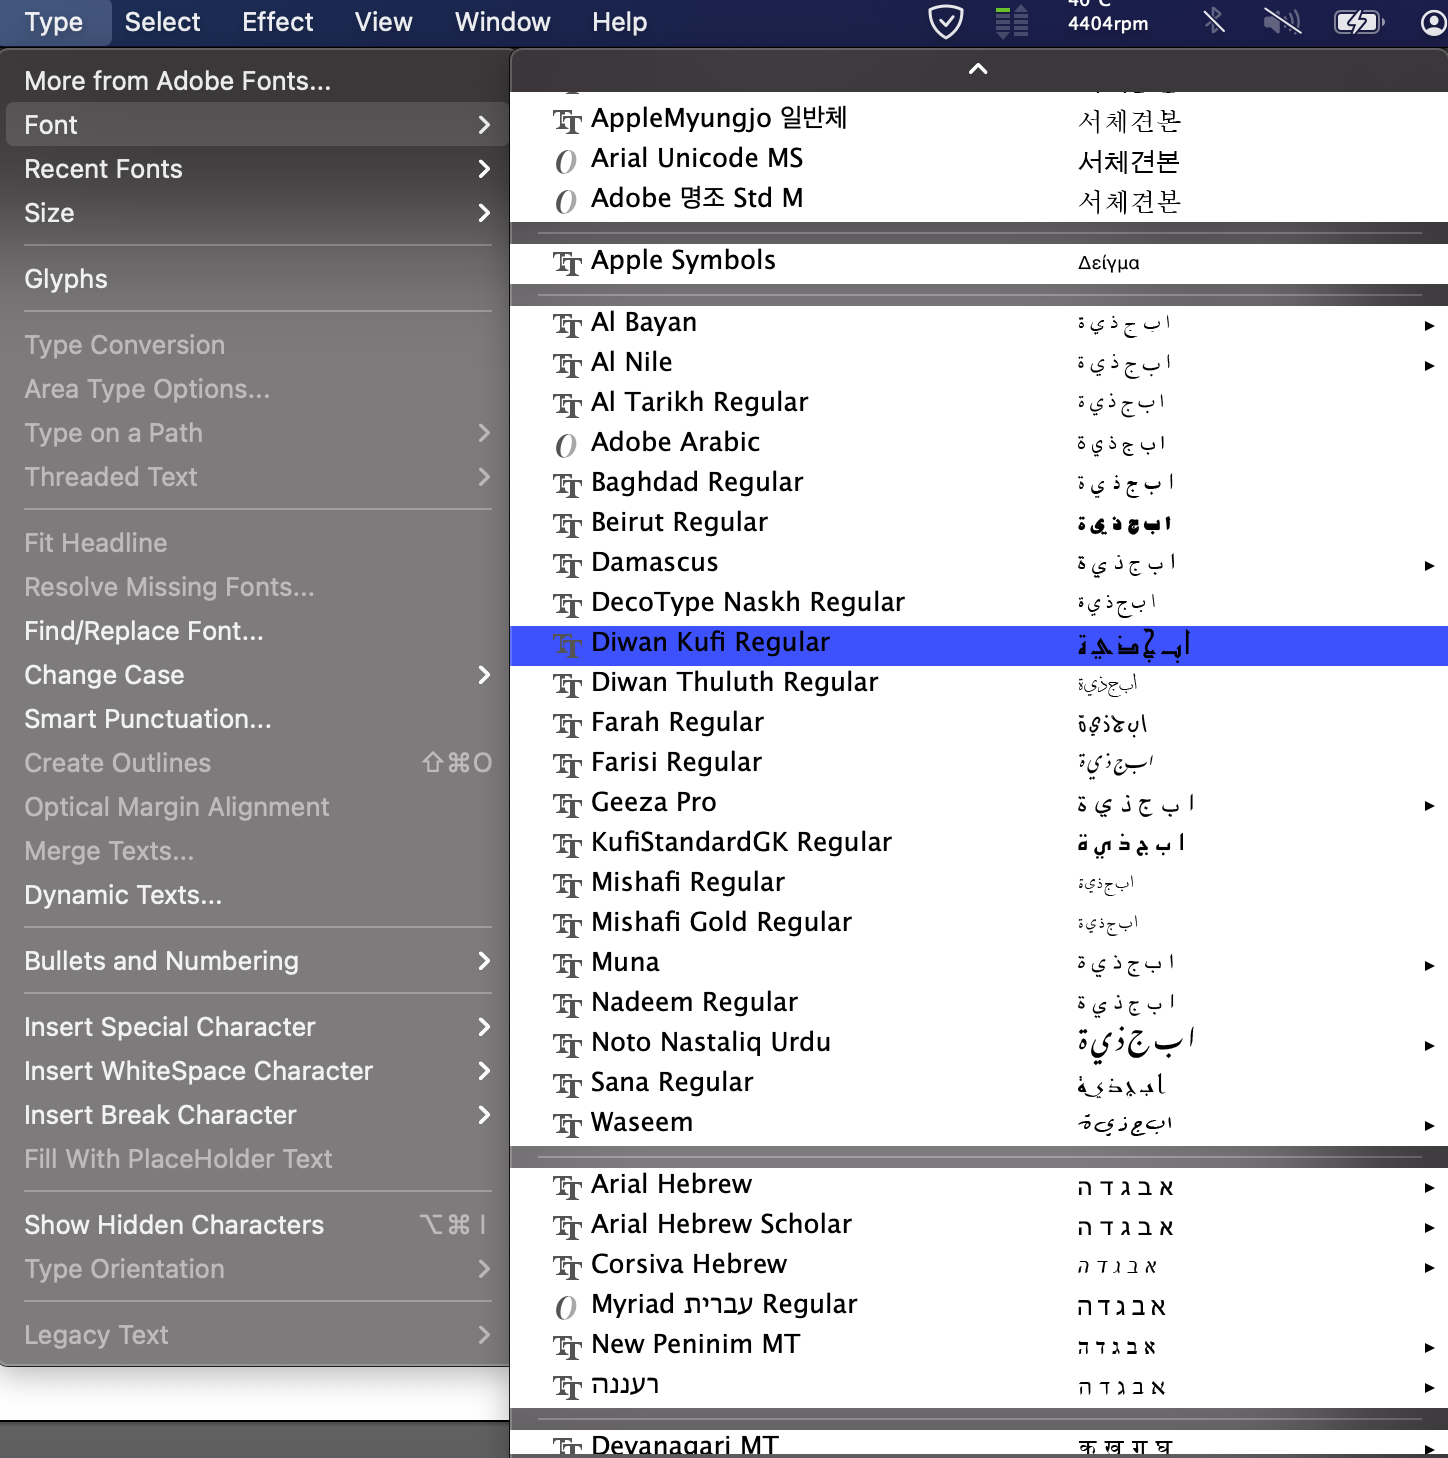
Task: Open the Window menu
Action: [502, 22]
